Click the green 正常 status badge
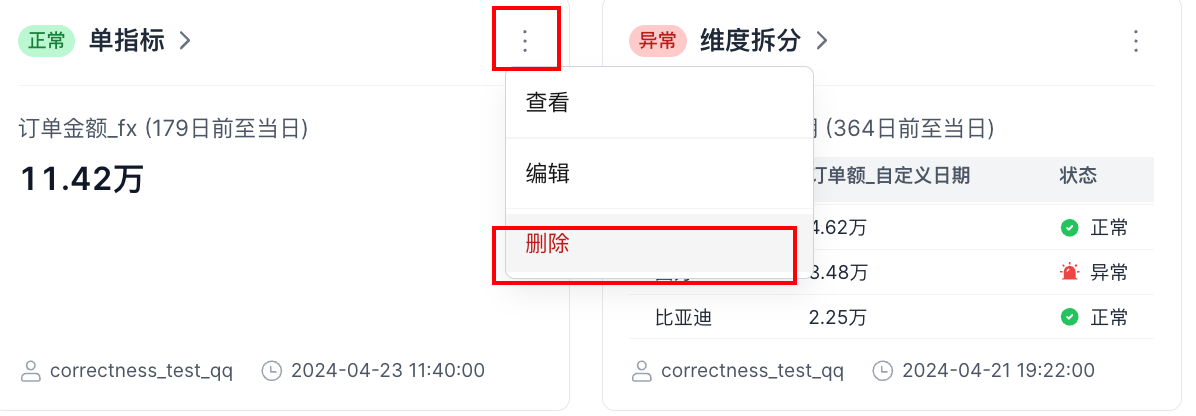This screenshot has height=416, width=1196. (47, 41)
